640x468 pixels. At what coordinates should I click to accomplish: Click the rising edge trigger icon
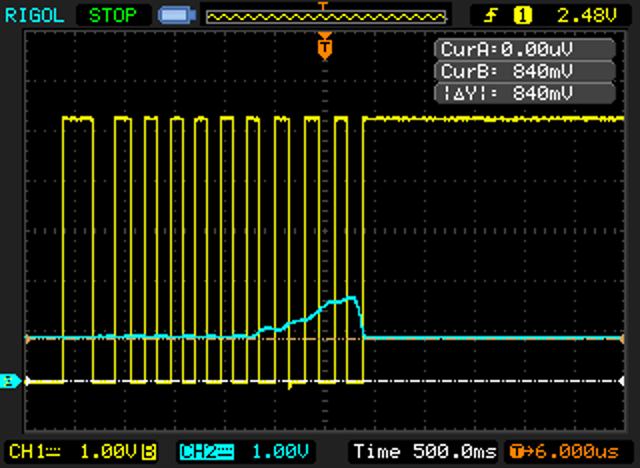tap(490, 16)
